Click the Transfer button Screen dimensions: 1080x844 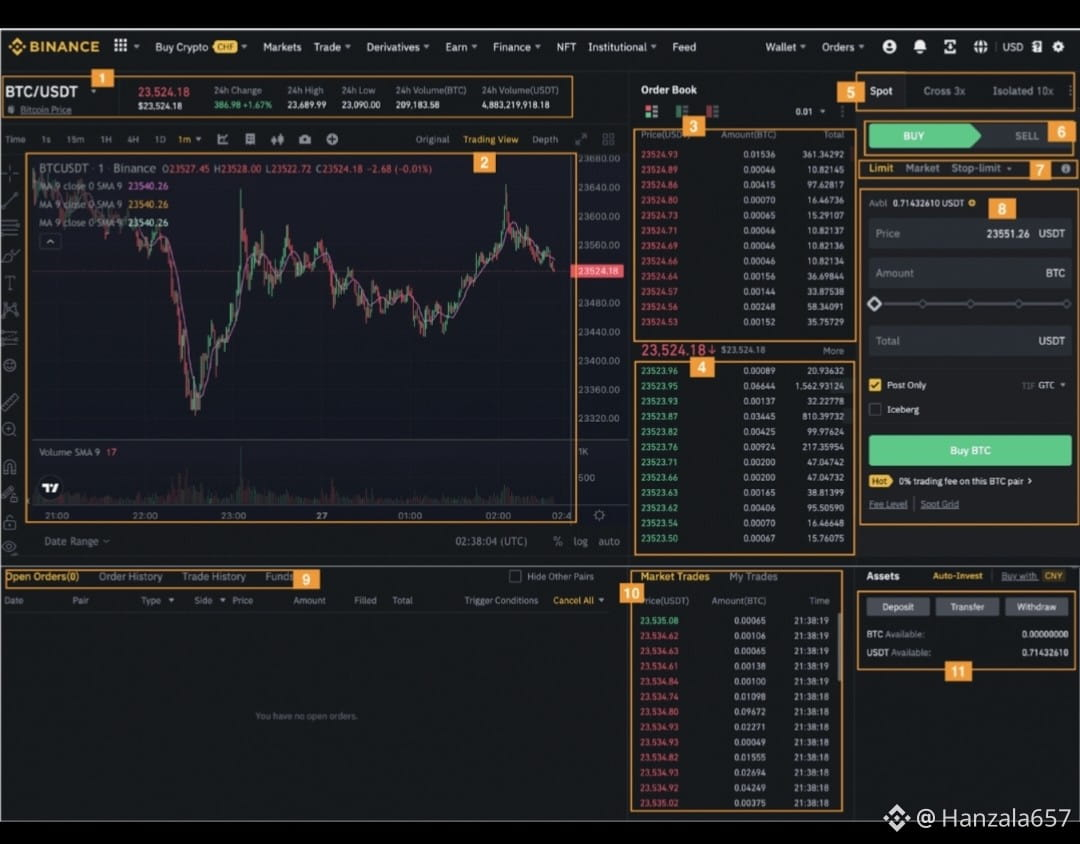click(966, 607)
